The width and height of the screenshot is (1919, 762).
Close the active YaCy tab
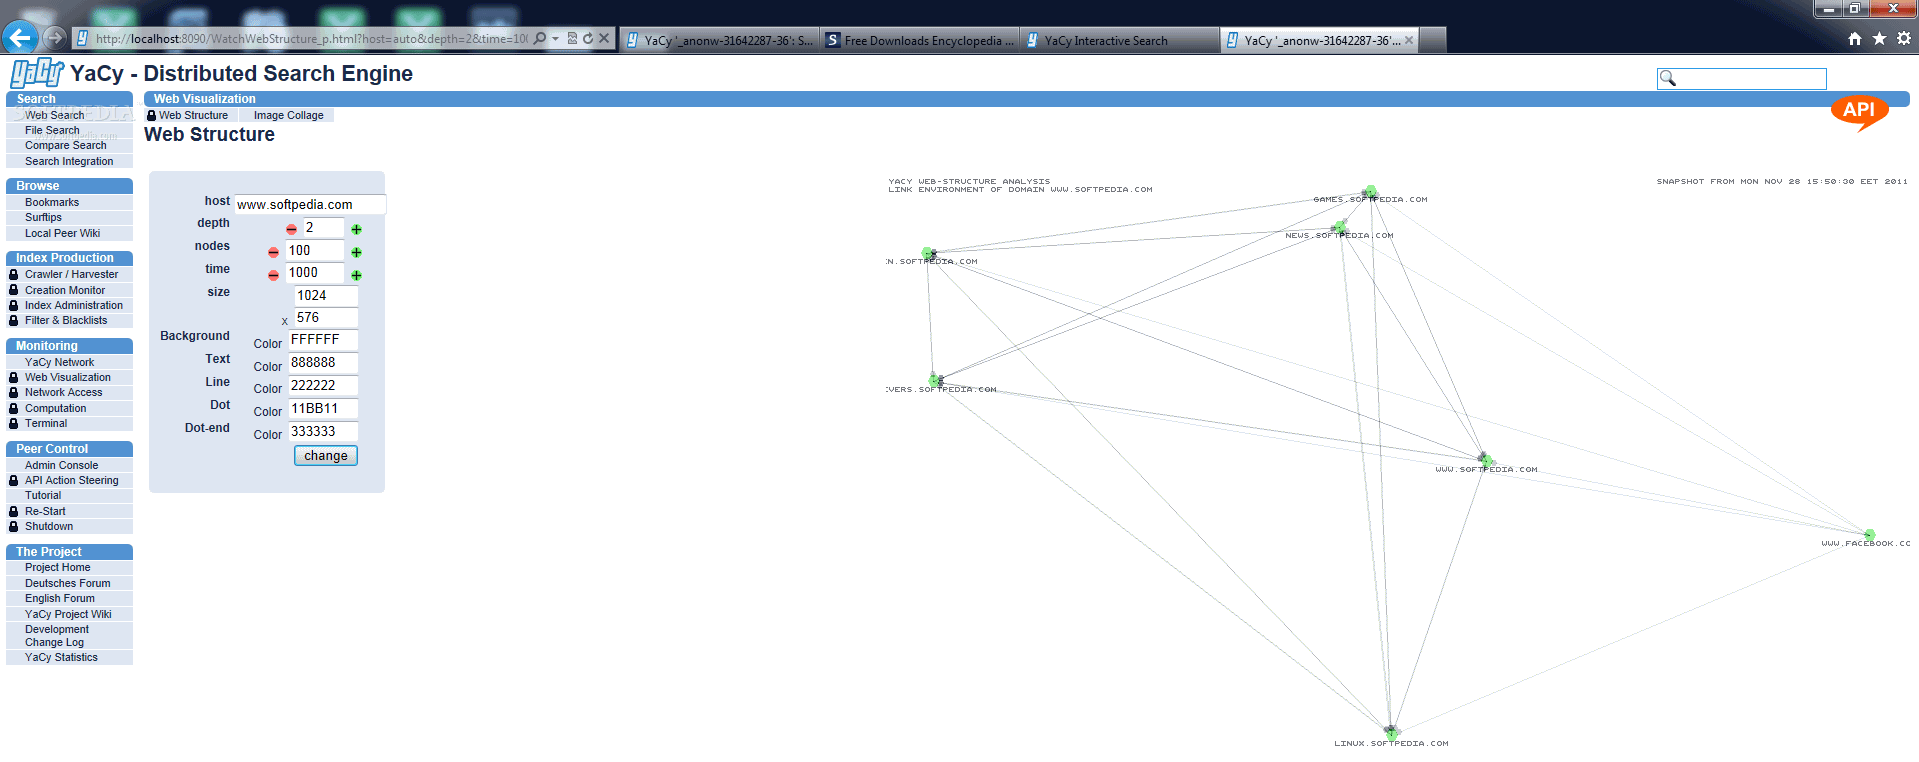tap(1409, 40)
